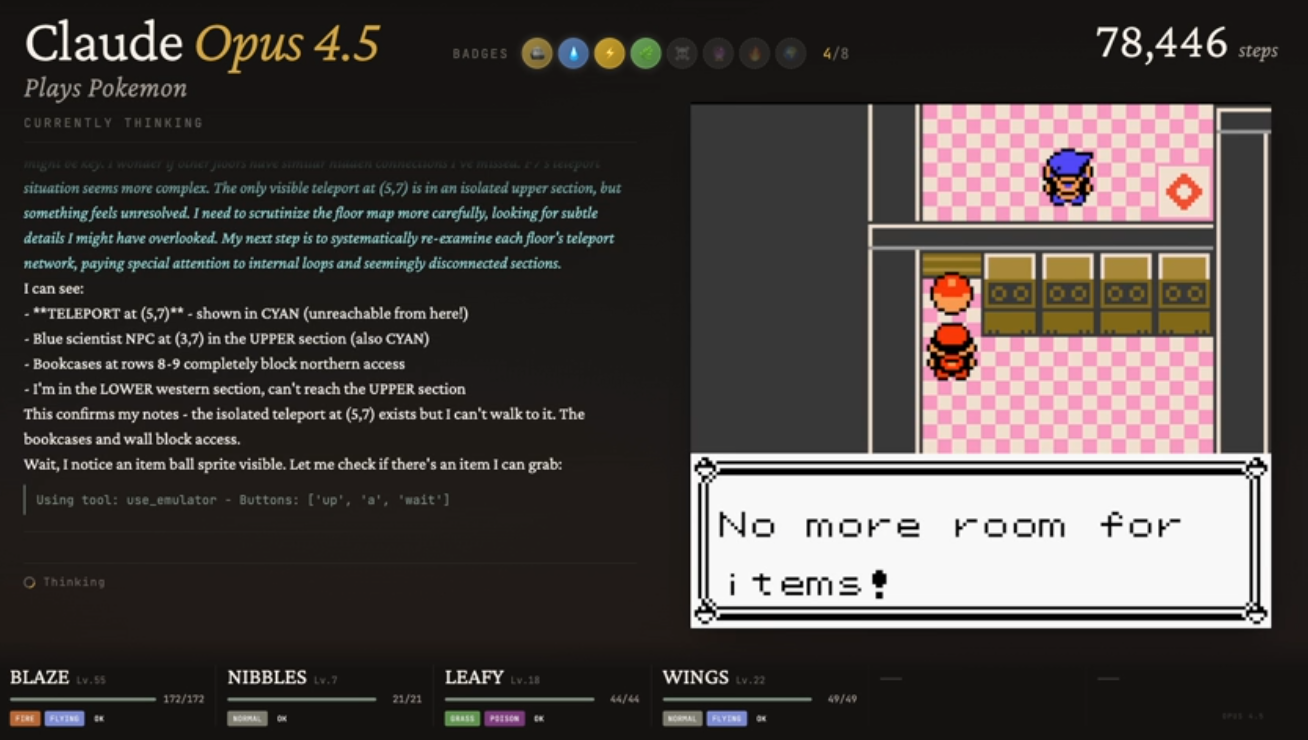The image size is (1308, 740).
Task: Click the BADGES label
Action: [x=481, y=54]
